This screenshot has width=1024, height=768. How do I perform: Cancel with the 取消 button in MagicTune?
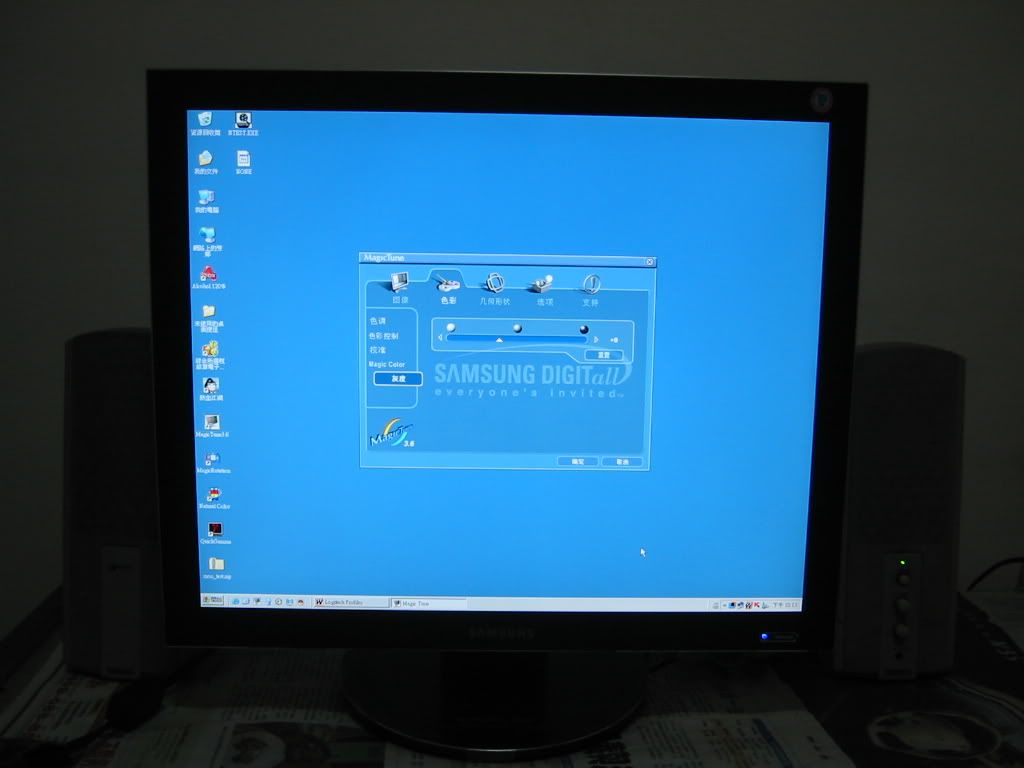coord(622,462)
